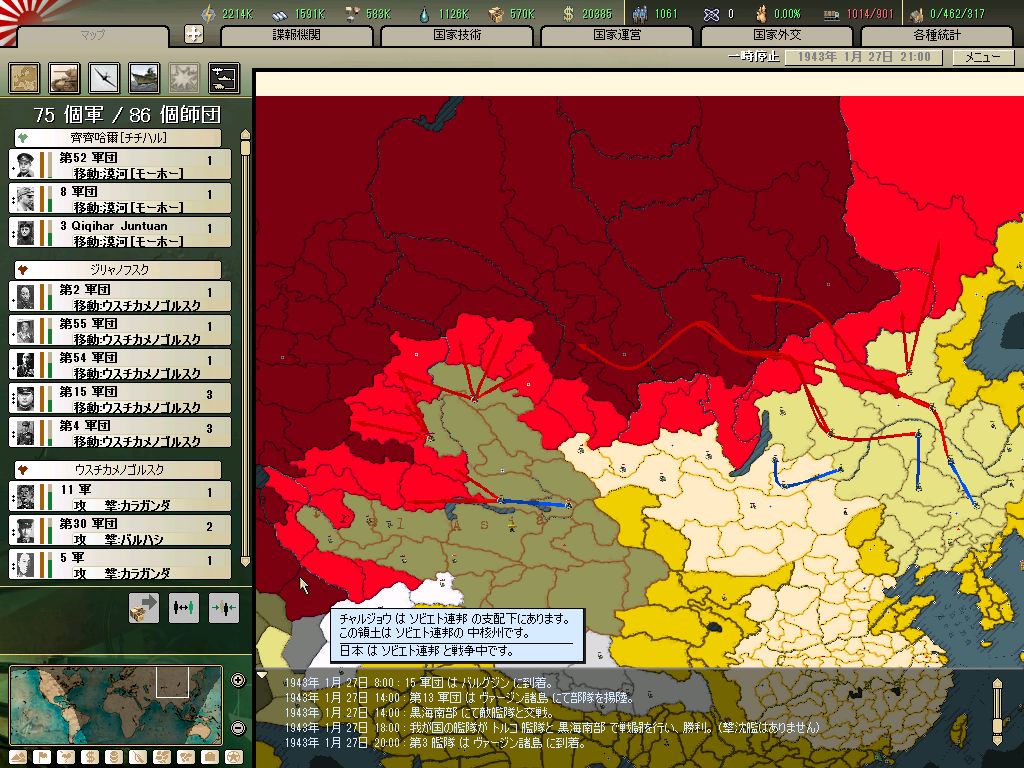Open the 各種統計 tab
Image resolution: width=1024 pixels, height=768 pixels.
tap(937, 35)
